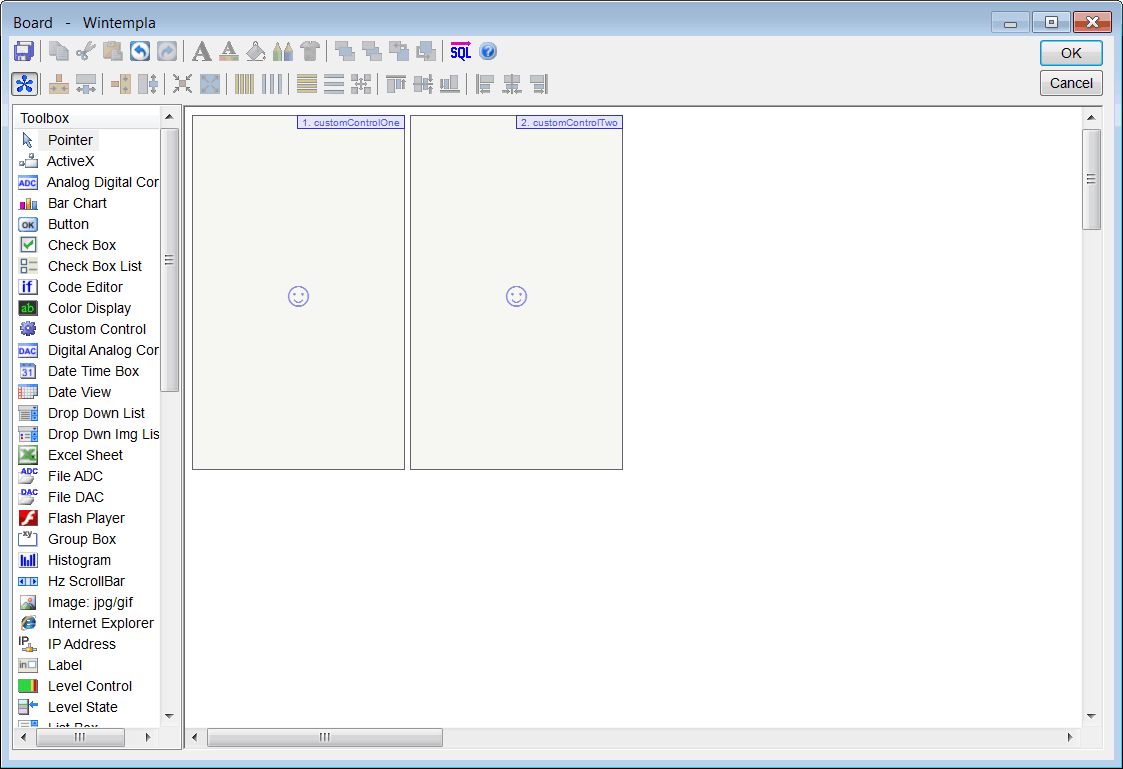The height and width of the screenshot is (769, 1123).
Task: Click the first overlapping-rectangles layer order icon
Action: coord(344,52)
